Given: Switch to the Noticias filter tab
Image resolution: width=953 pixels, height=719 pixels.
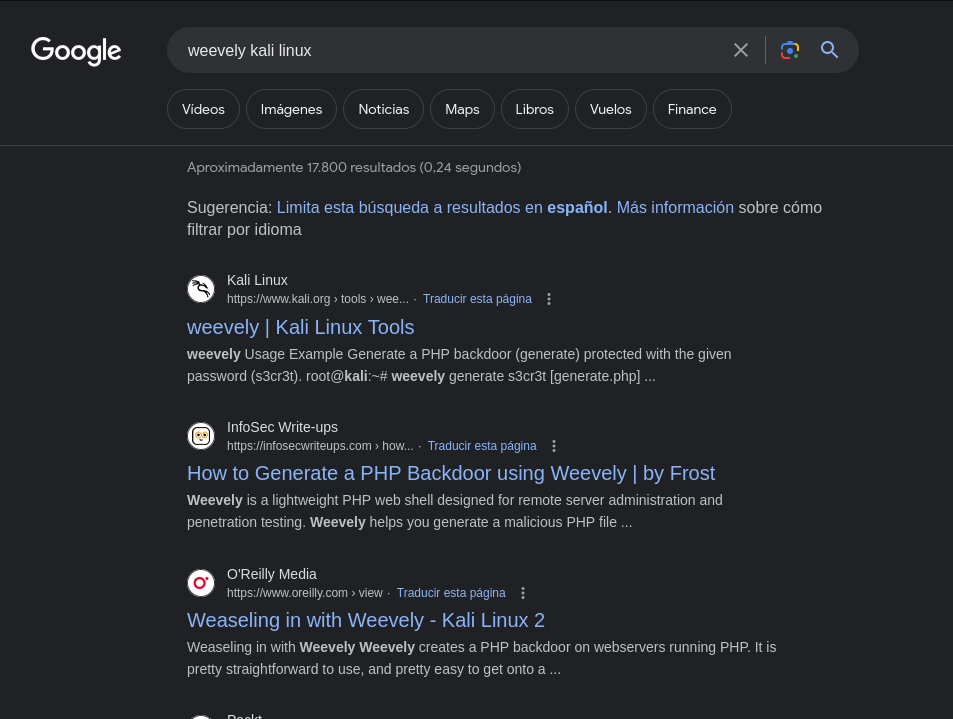Looking at the screenshot, I should point(384,109).
